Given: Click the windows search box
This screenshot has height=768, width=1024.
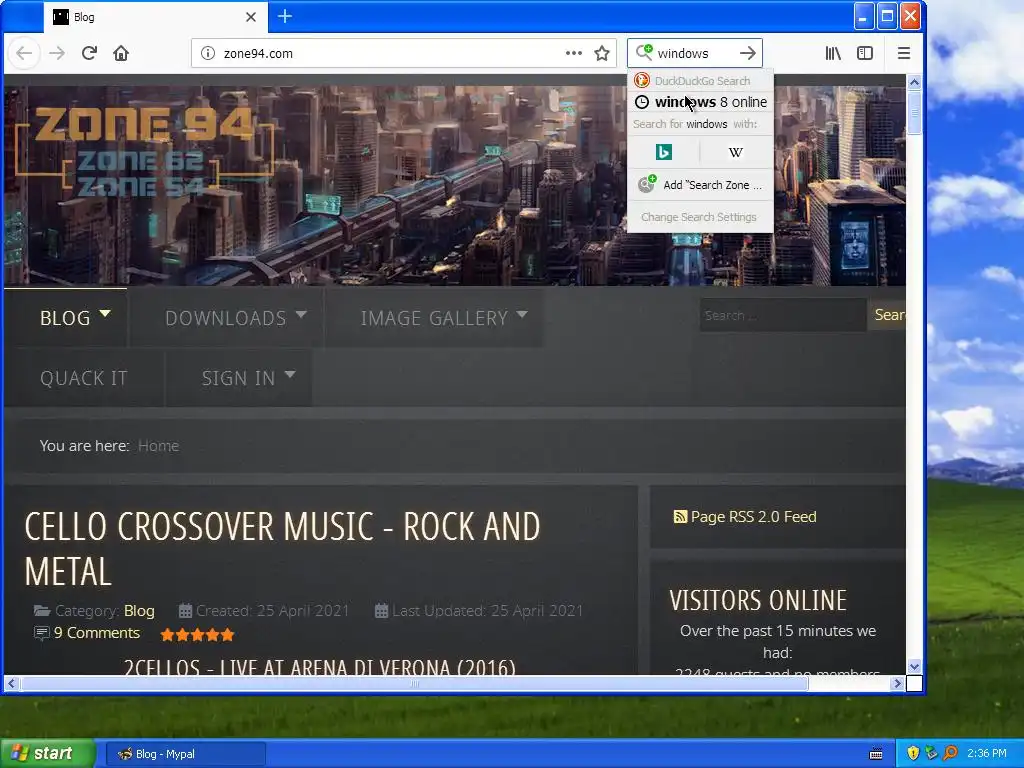Looking at the screenshot, I should click(694, 53).
